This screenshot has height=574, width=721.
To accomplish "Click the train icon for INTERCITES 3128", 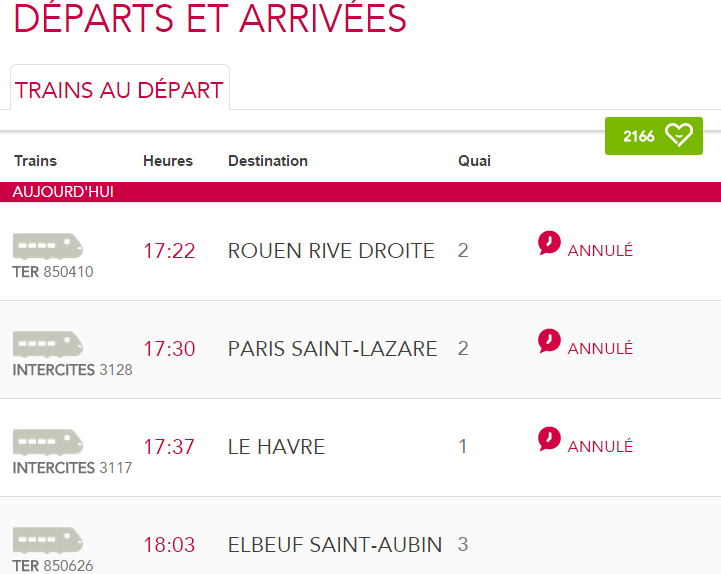I will (48, 344).
